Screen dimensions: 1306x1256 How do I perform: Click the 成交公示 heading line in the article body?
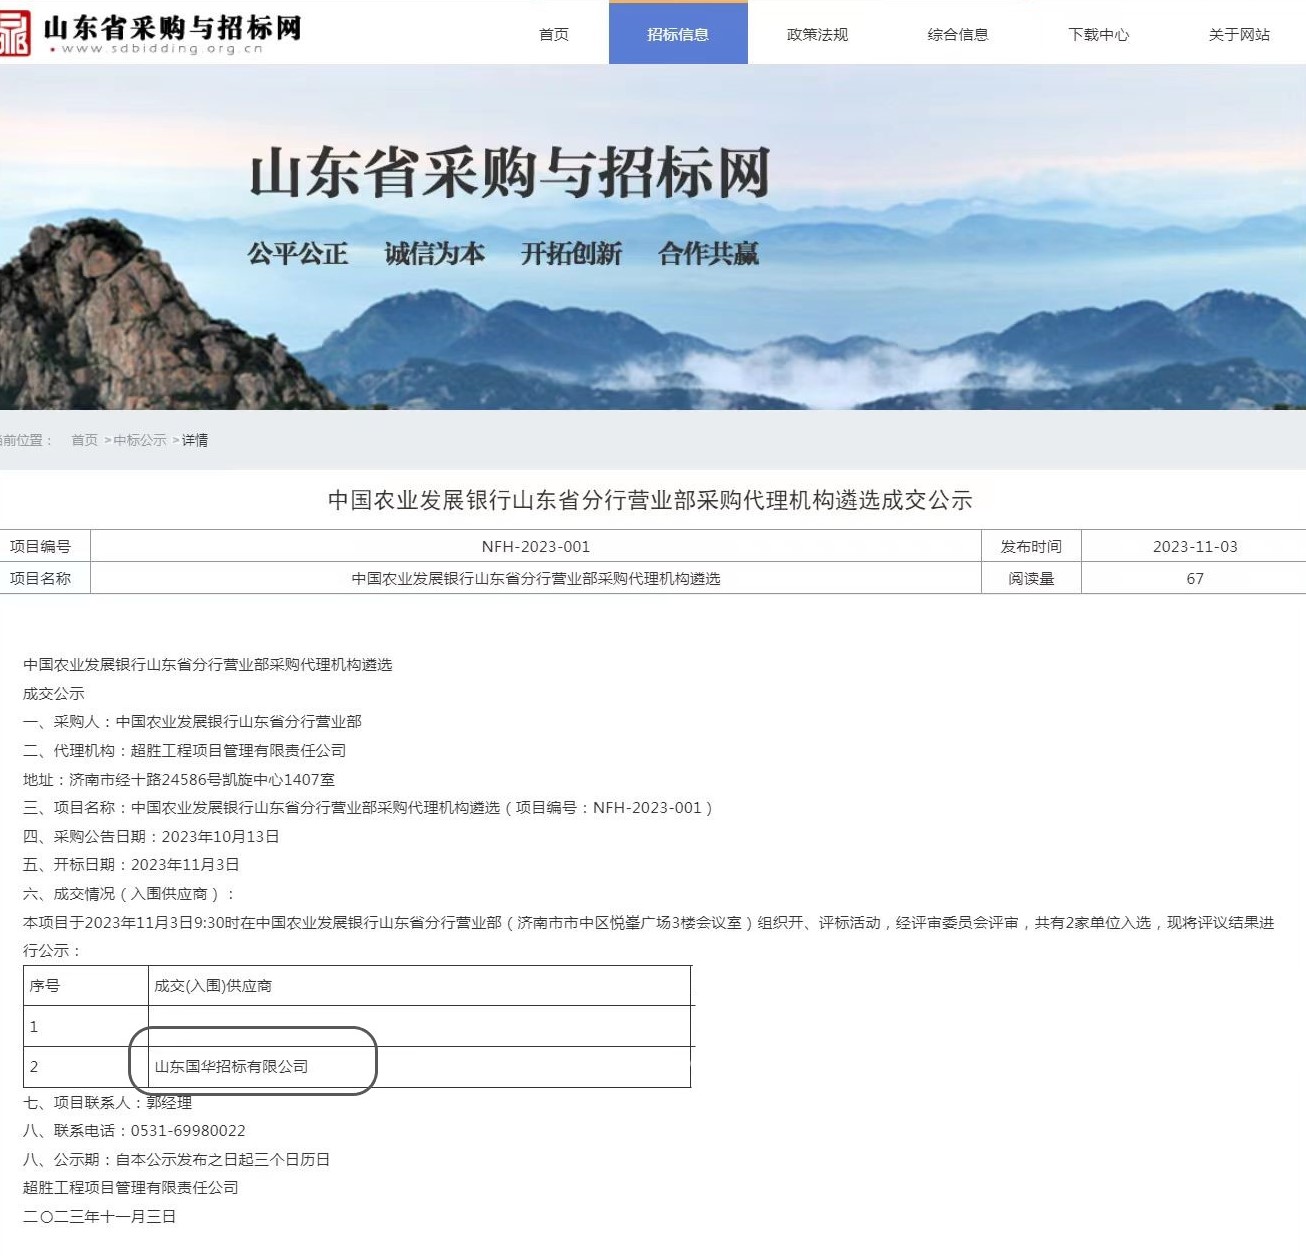tap(54, 693)
